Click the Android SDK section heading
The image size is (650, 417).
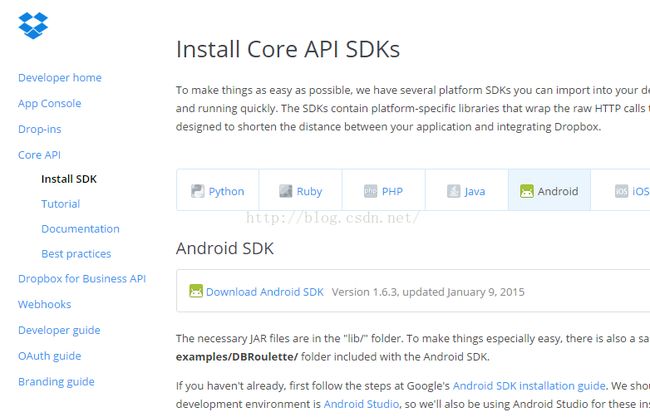tap(225, 248)
